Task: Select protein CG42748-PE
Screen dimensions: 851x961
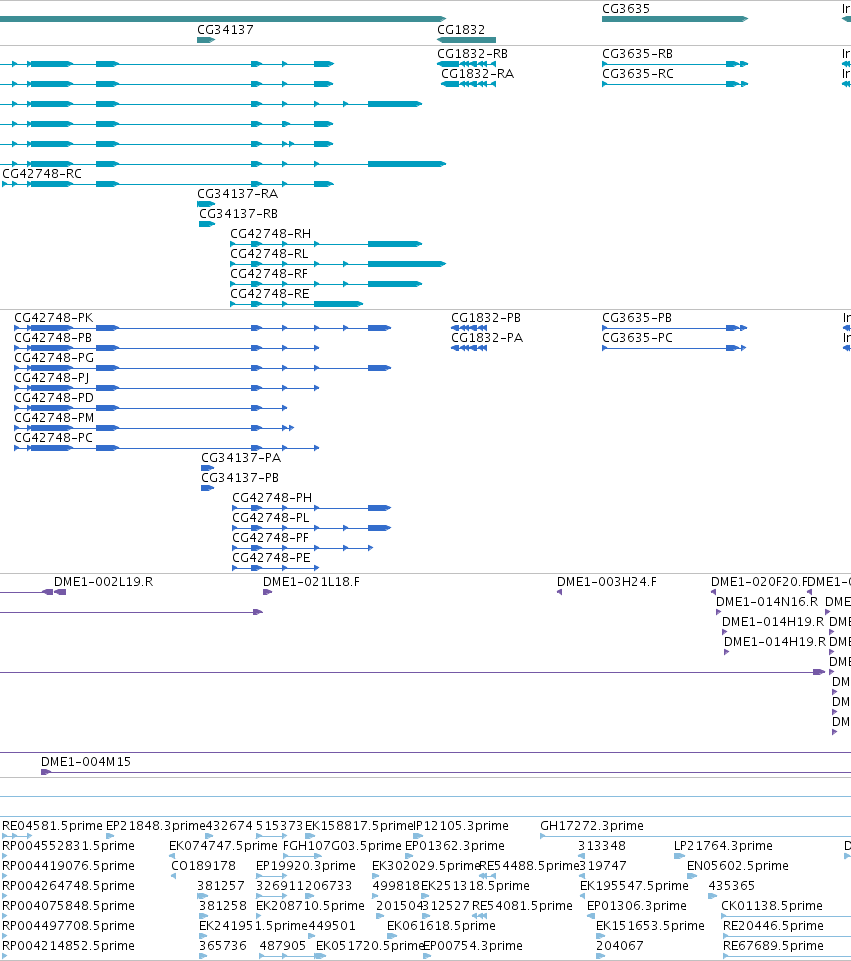Action: click(271, 558)
